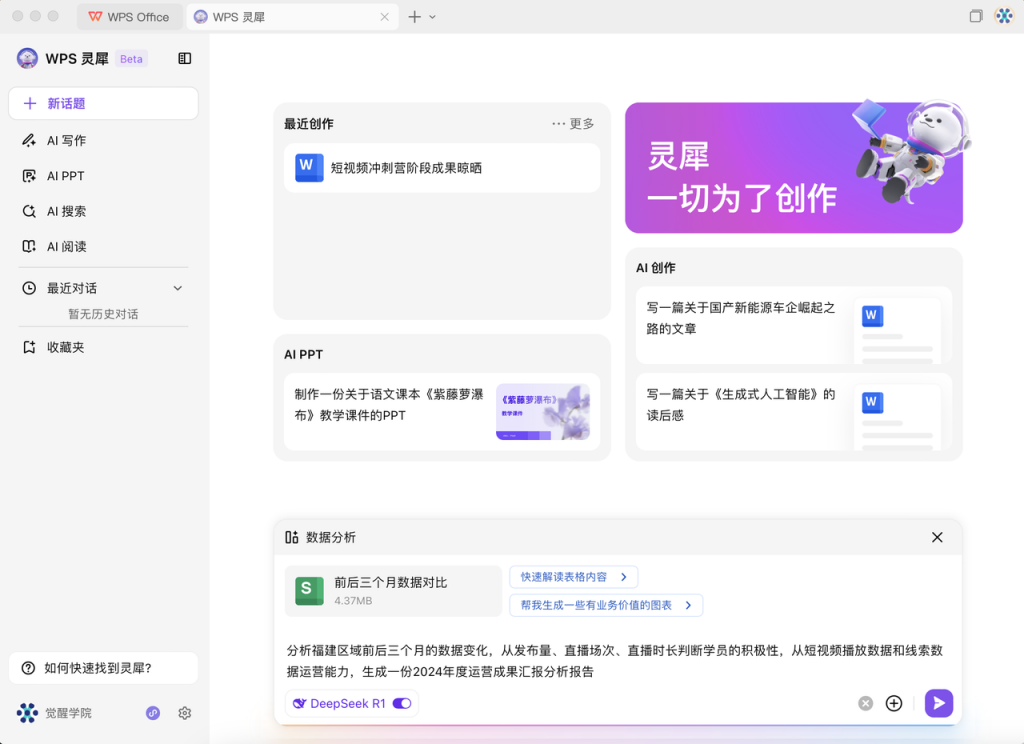Click 更多 in 最近创作
This screenshot has width=1024, height=744.
pyautogui.click(x=573, y=123)
